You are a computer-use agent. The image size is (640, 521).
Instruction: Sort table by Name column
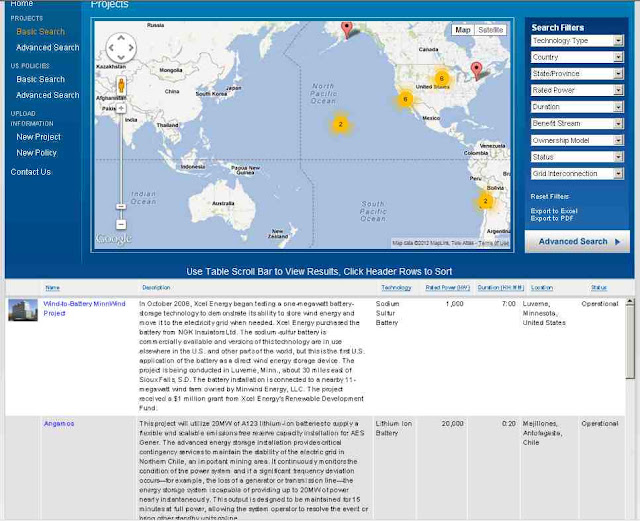pos(52,288)
